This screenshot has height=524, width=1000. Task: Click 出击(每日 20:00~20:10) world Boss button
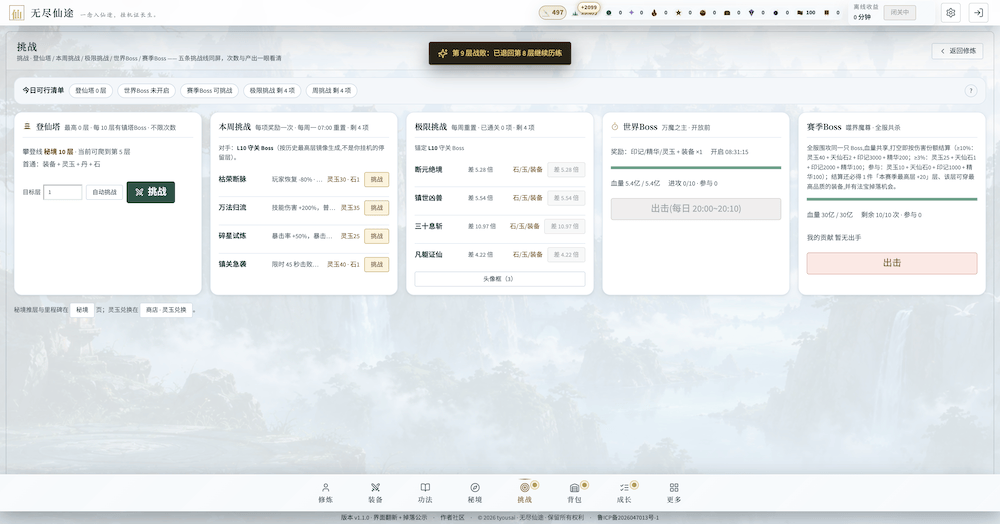click(x=696, y=209)
